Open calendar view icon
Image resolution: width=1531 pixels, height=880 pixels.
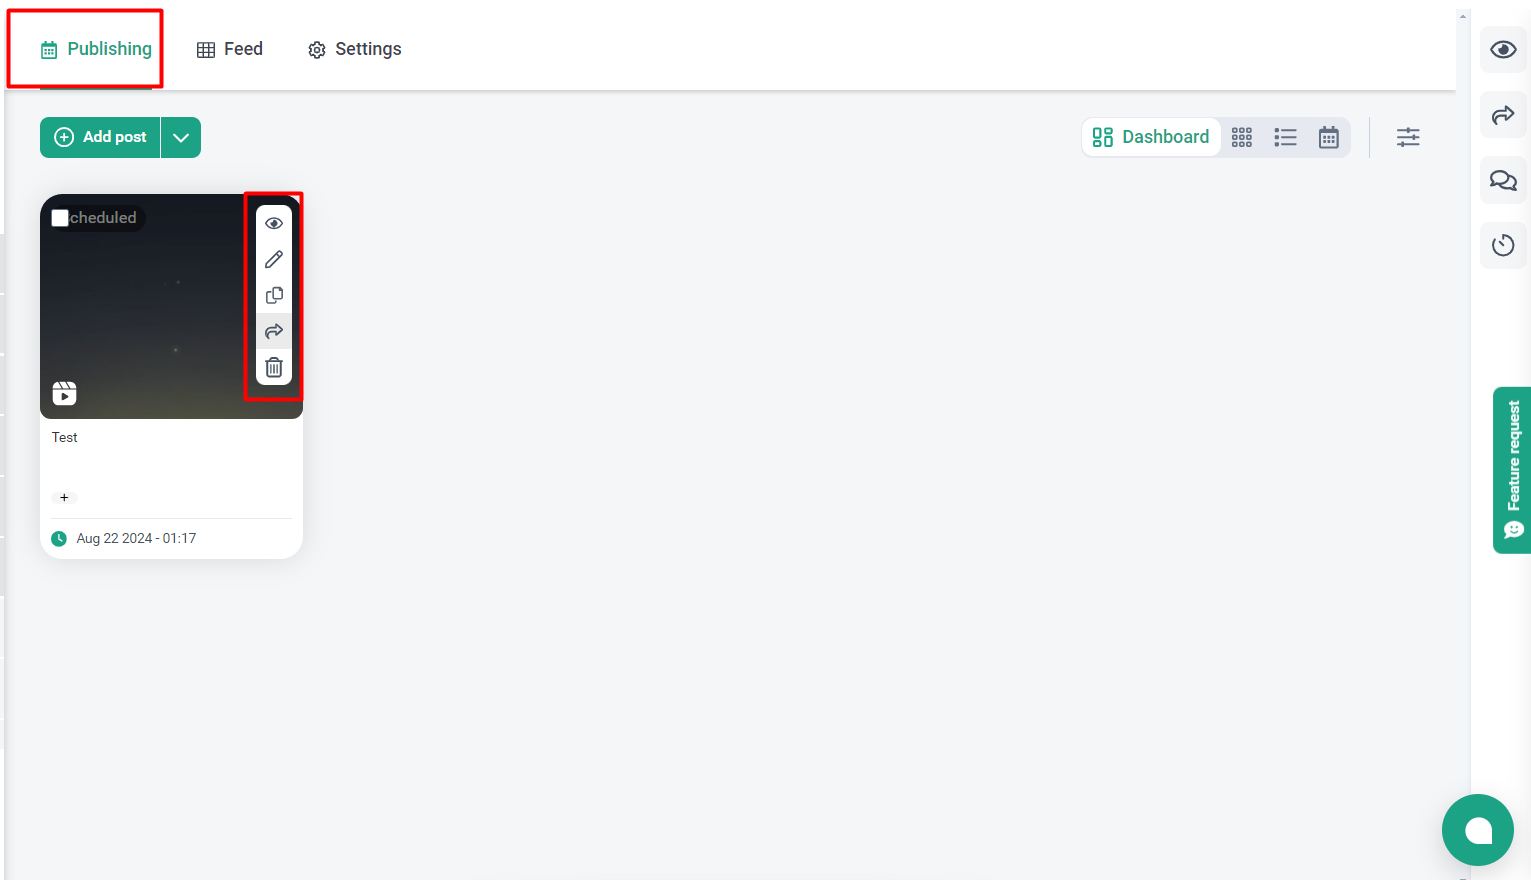click(1328, 137)
